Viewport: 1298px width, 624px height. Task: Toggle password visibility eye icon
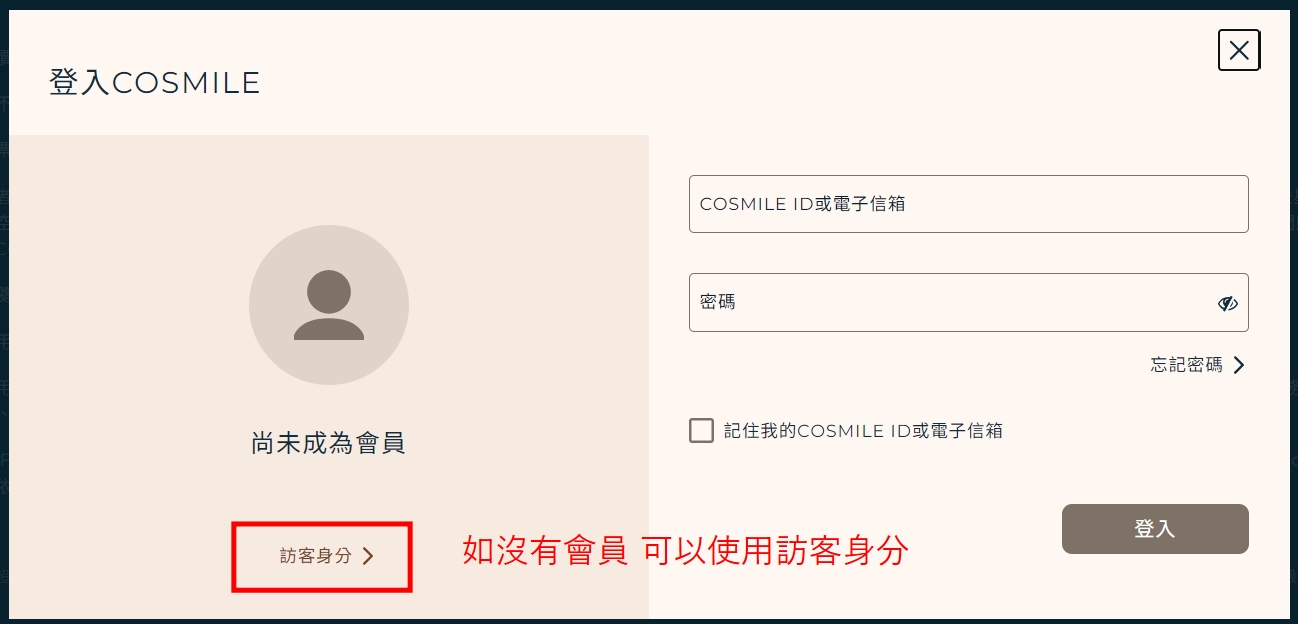[1228, 303]
